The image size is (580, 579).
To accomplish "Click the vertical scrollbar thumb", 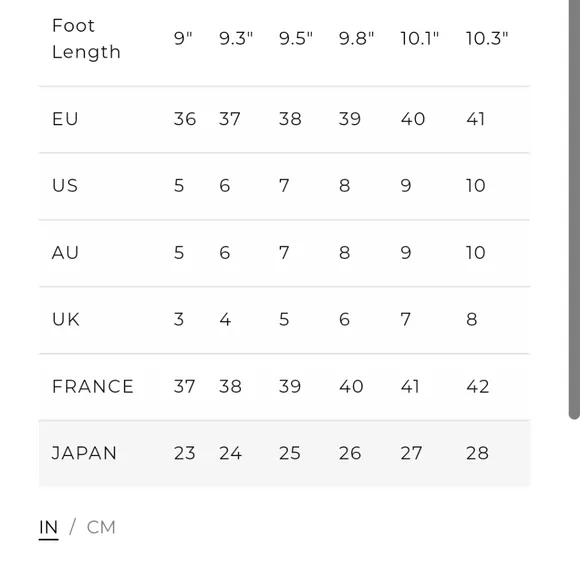I will [x=574, y=209].
